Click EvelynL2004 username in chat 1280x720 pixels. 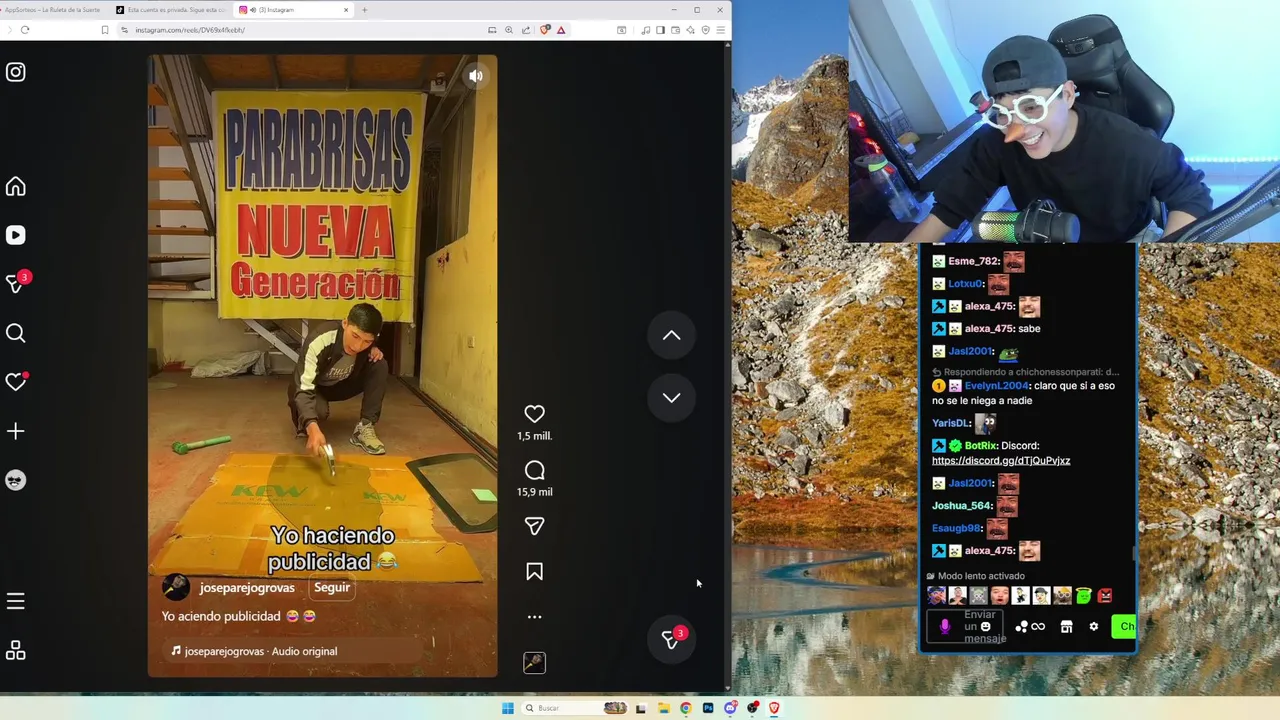tap(997, 386)
